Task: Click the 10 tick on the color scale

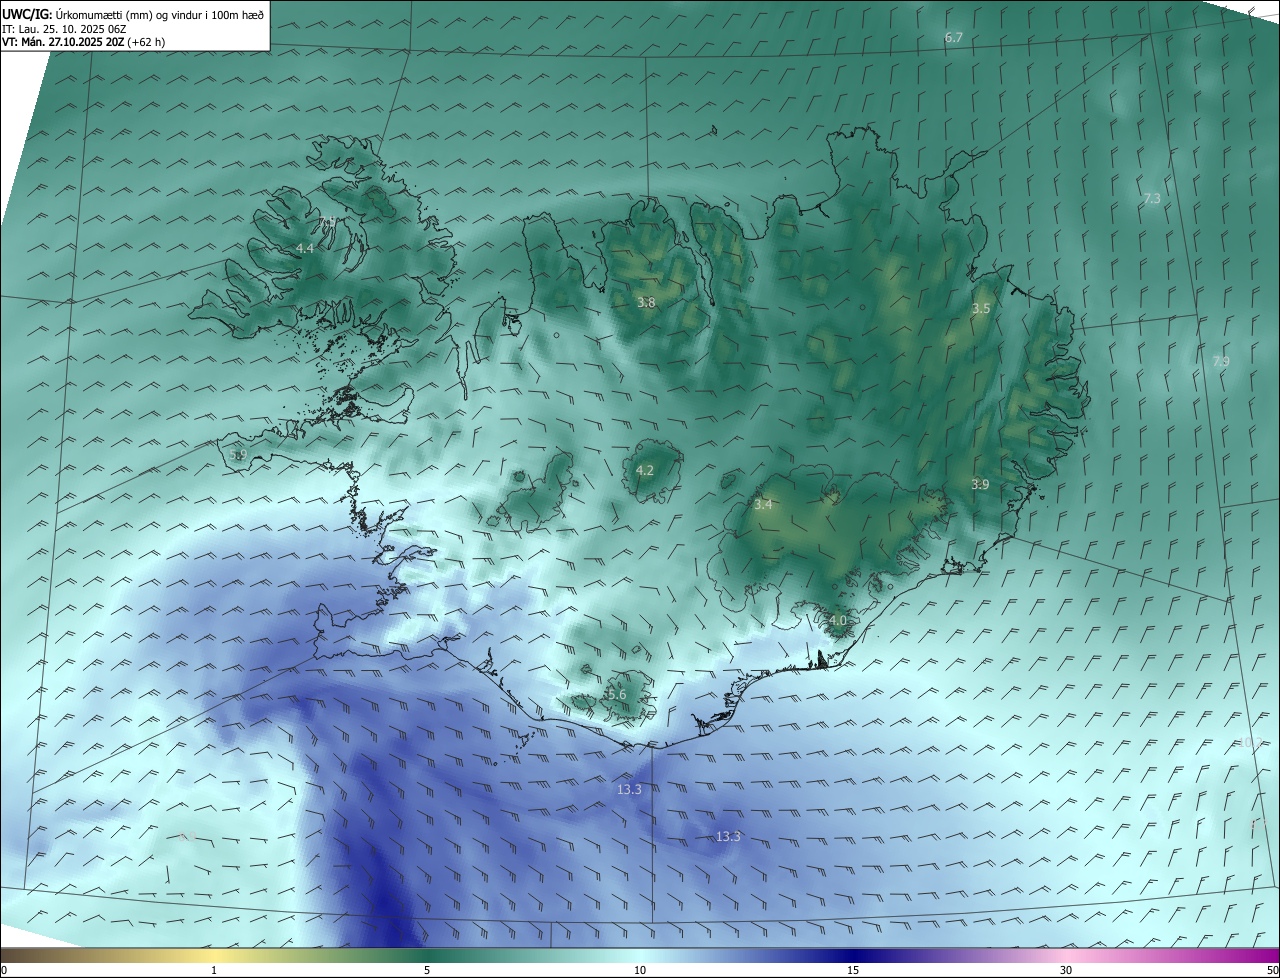Action: pyautogui.click(x=640, y=970)
